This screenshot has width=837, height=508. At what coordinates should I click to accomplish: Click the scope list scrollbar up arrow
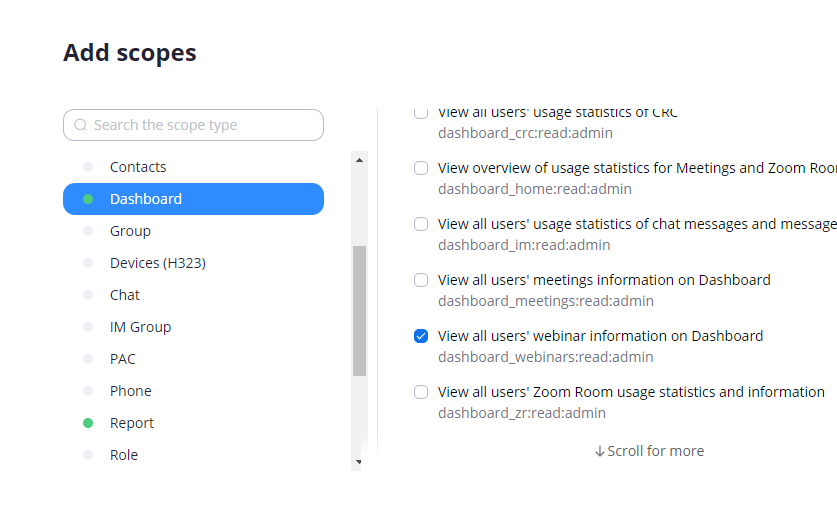tap(359, 160)
